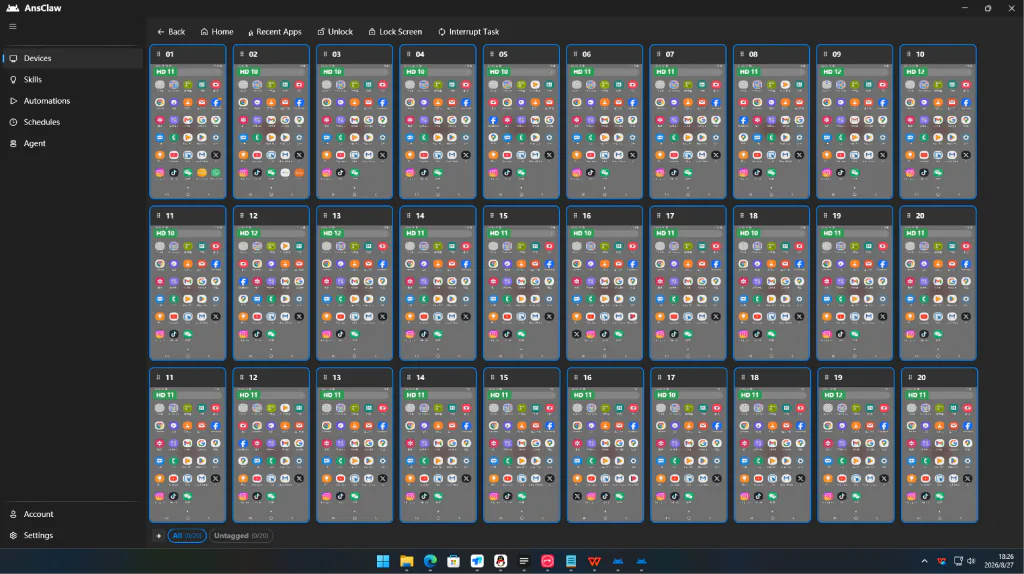The width and height of the screenshot is (1024, 574).
Task: Click Unlock in the toolbar
Action: [x=335, y=31]
